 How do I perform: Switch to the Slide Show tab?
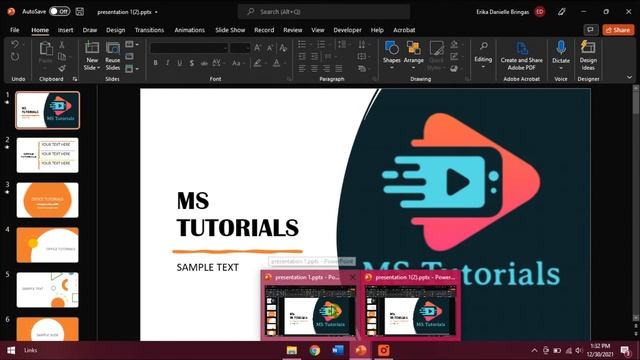[230, 30]
